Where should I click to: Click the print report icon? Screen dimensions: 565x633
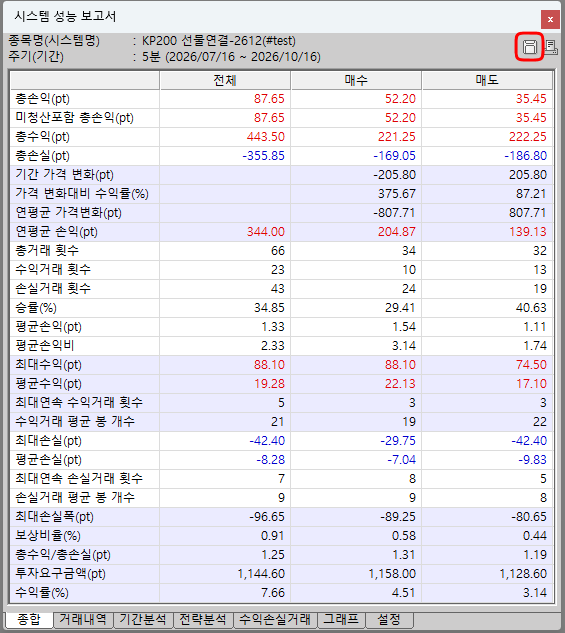pos(551,47)
